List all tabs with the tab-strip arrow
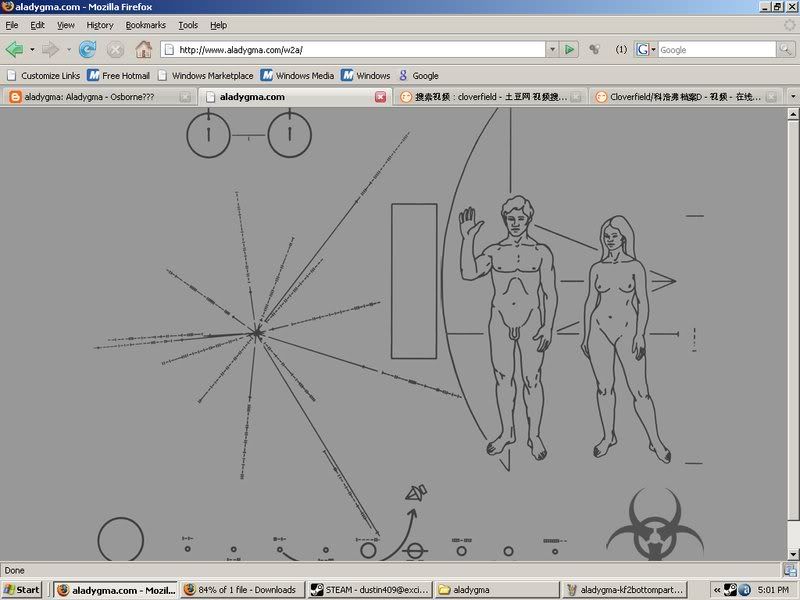The height and width of the screenshot is (600, 800). coord(792,97)
